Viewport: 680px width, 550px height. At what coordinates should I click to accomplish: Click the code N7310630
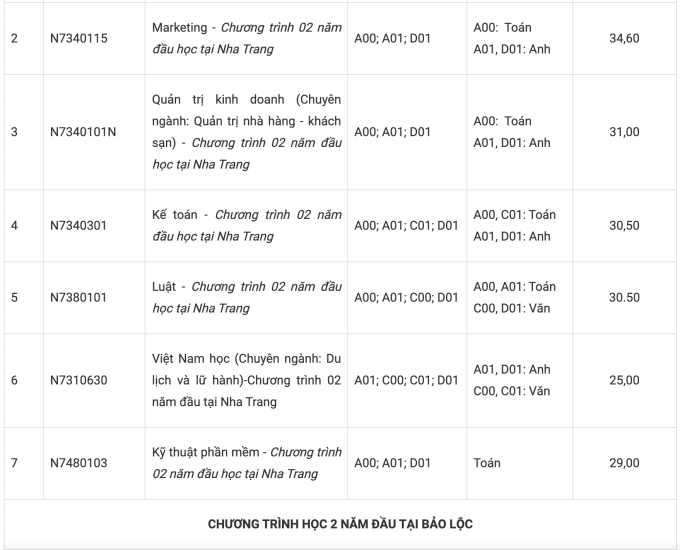coord(79,381)
